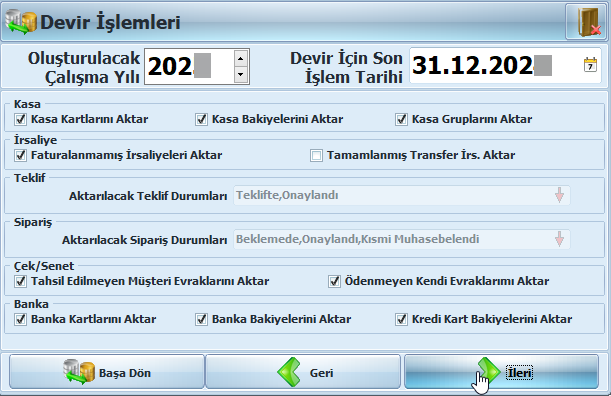This screenshot has height=396, width=611.
Task: Decrease the working year with the down arrow
Action: 240,74
